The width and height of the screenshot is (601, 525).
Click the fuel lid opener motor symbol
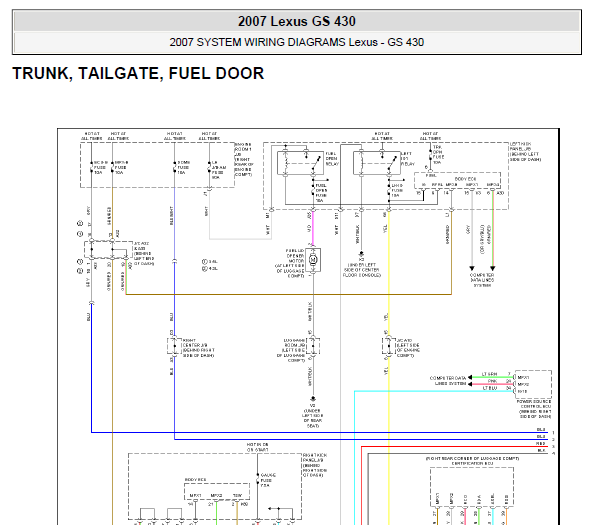(313, 260)
